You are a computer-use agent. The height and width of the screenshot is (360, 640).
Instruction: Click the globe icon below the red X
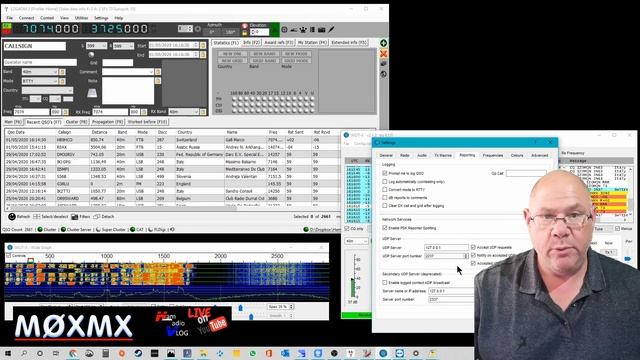pos(384,74)
